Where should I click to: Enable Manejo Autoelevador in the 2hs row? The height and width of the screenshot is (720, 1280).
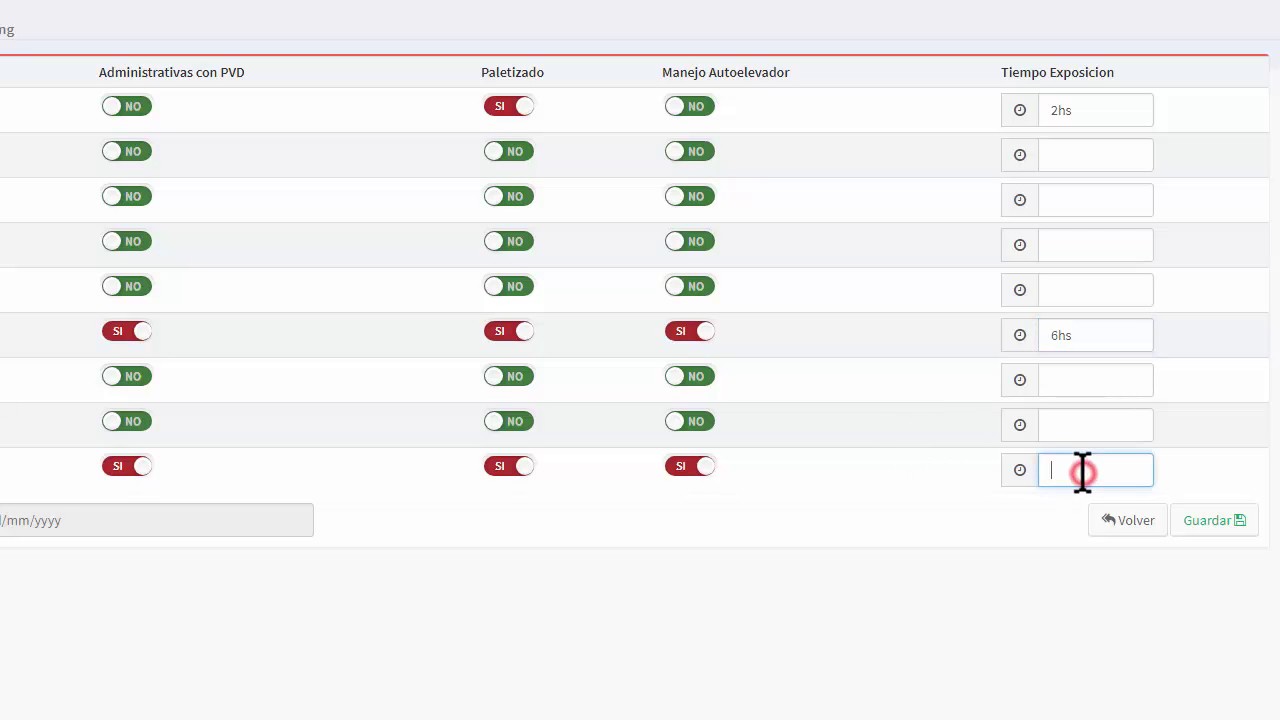(690, 106)
